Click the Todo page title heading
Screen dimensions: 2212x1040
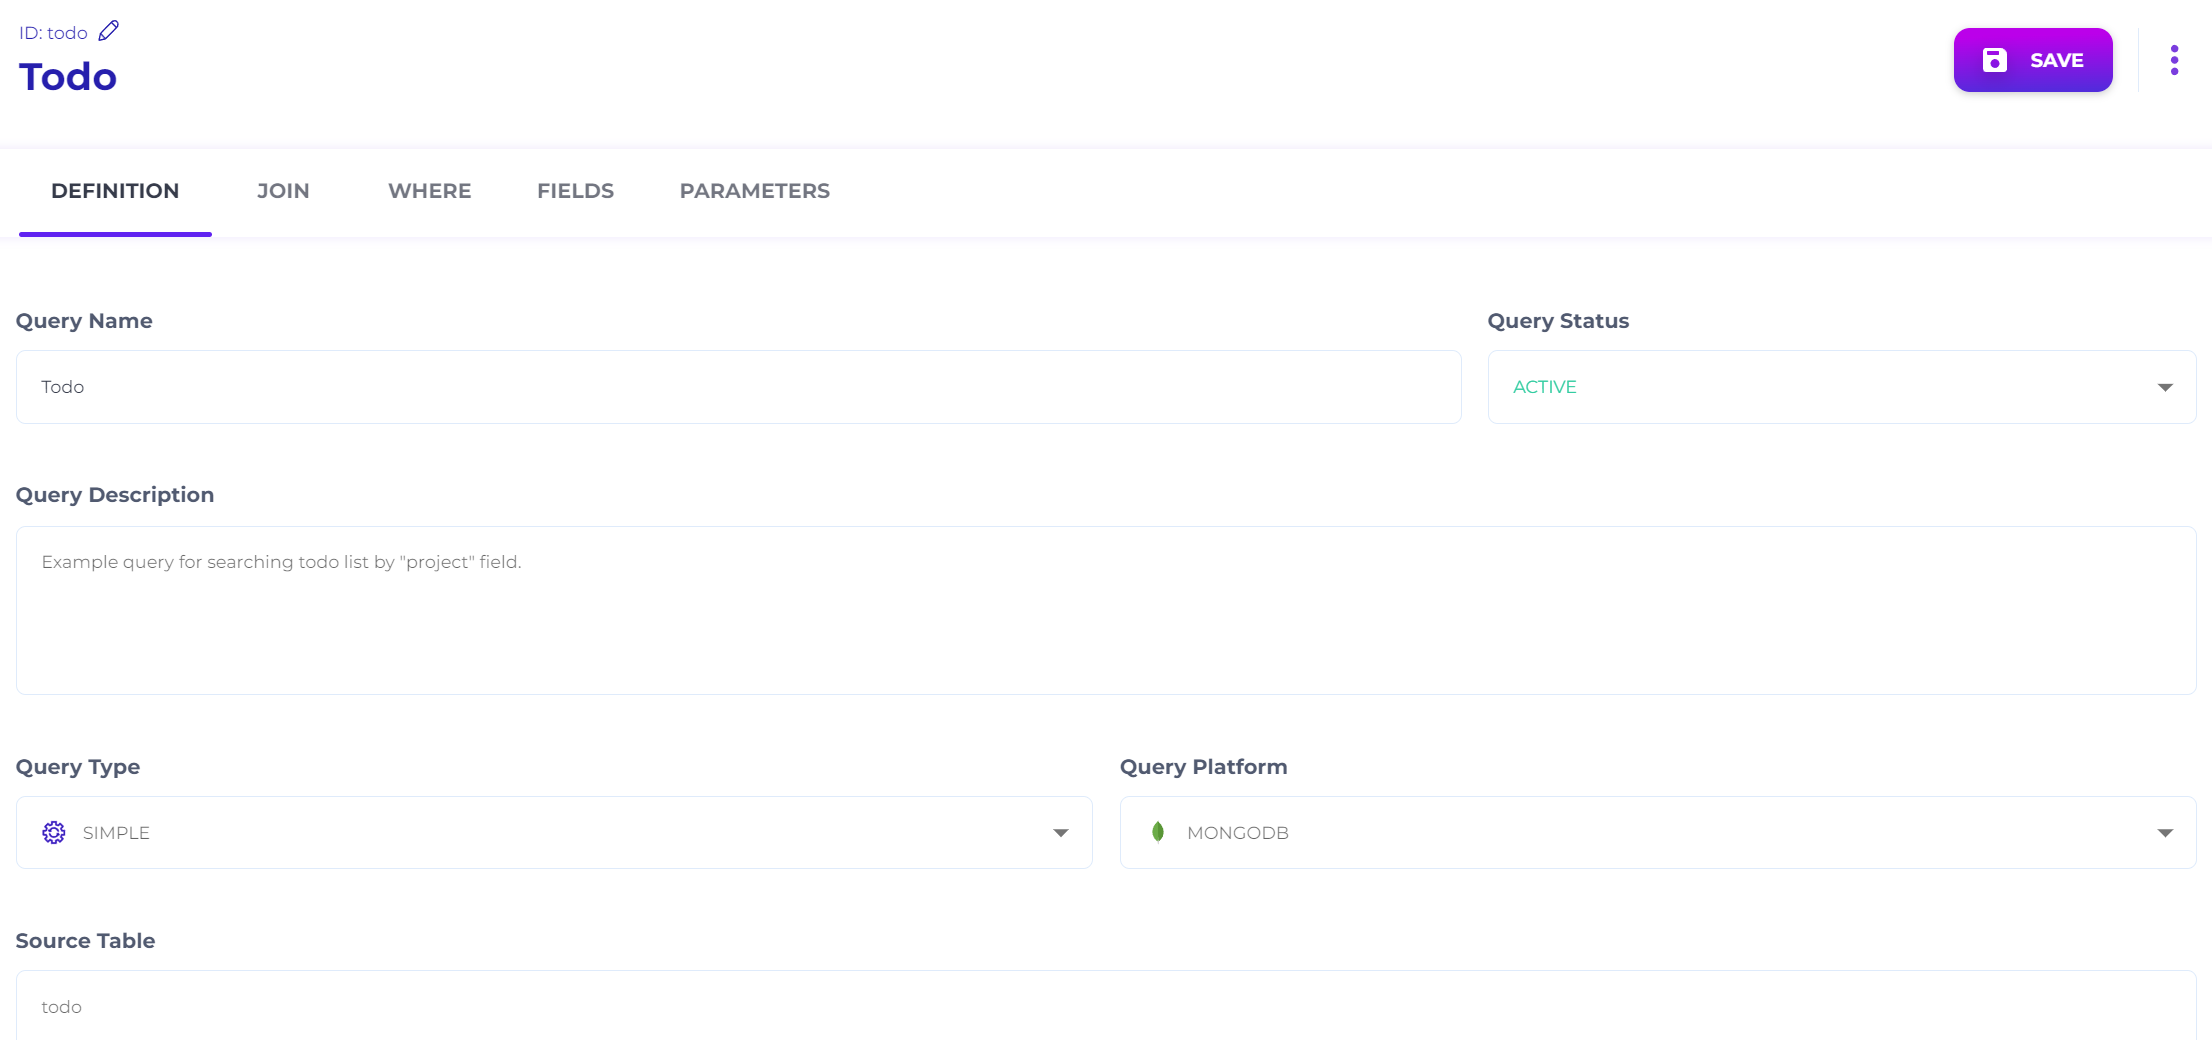pos(68,77)
